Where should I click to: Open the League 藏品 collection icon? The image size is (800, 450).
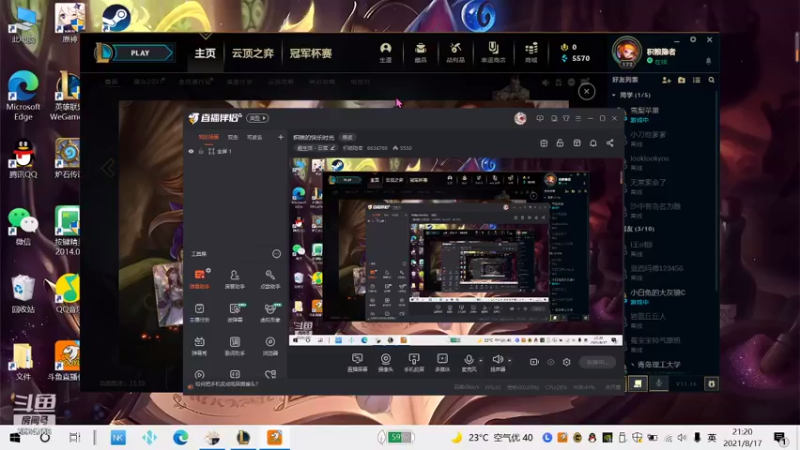coord(420,53)
